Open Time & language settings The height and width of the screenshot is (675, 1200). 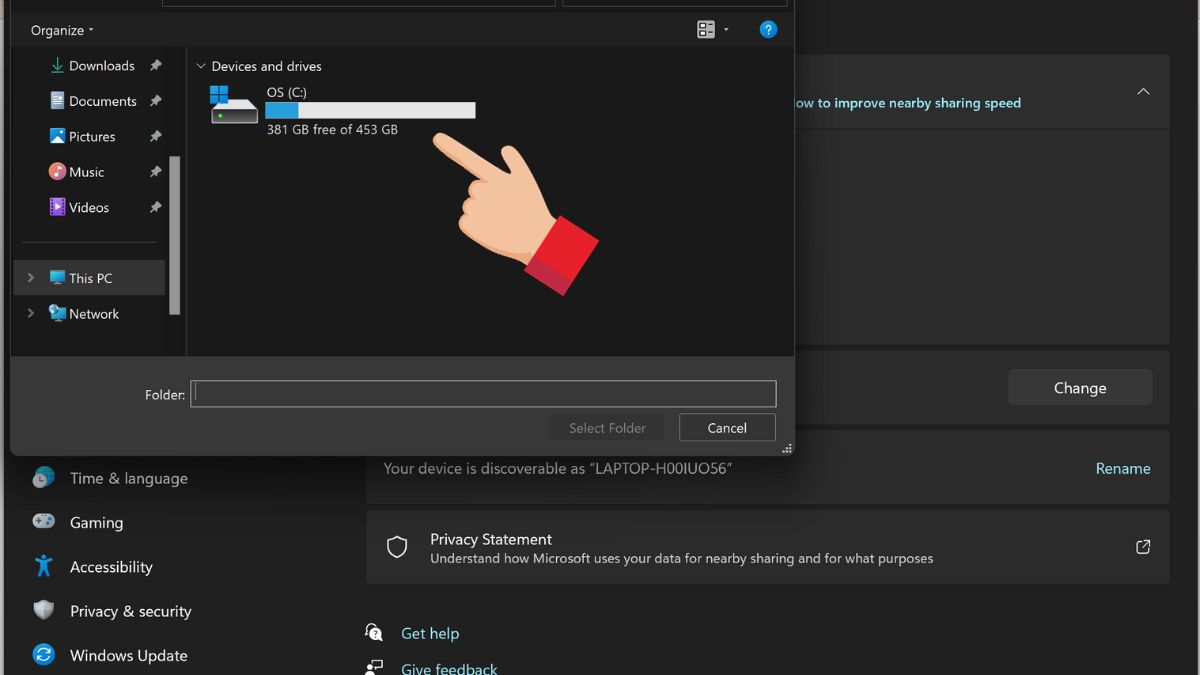click(x=128, y=478)
